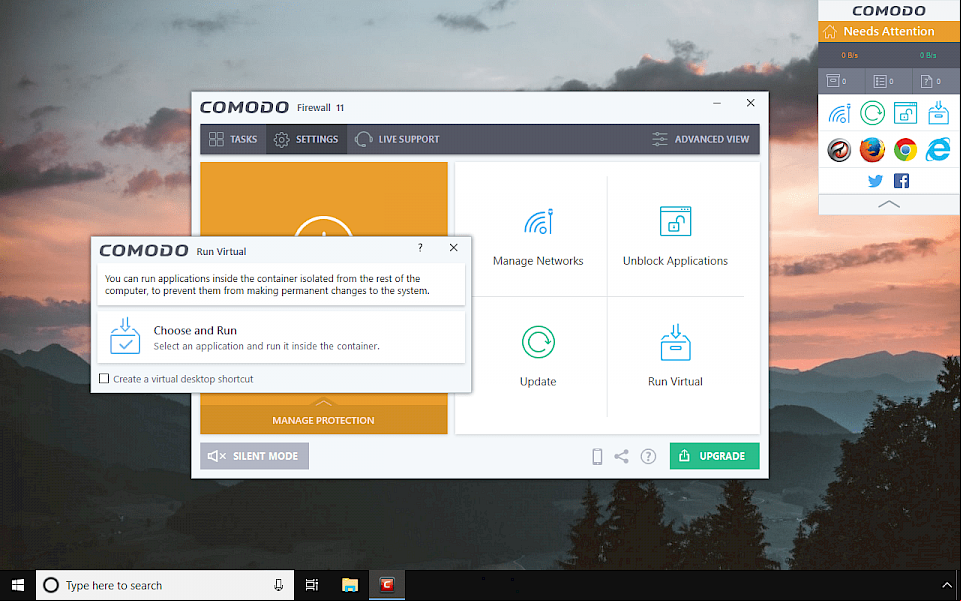Click microphone icon in search box
This screenshot has height=601, width=961.
pyautogui.click(x=278, y=586)
